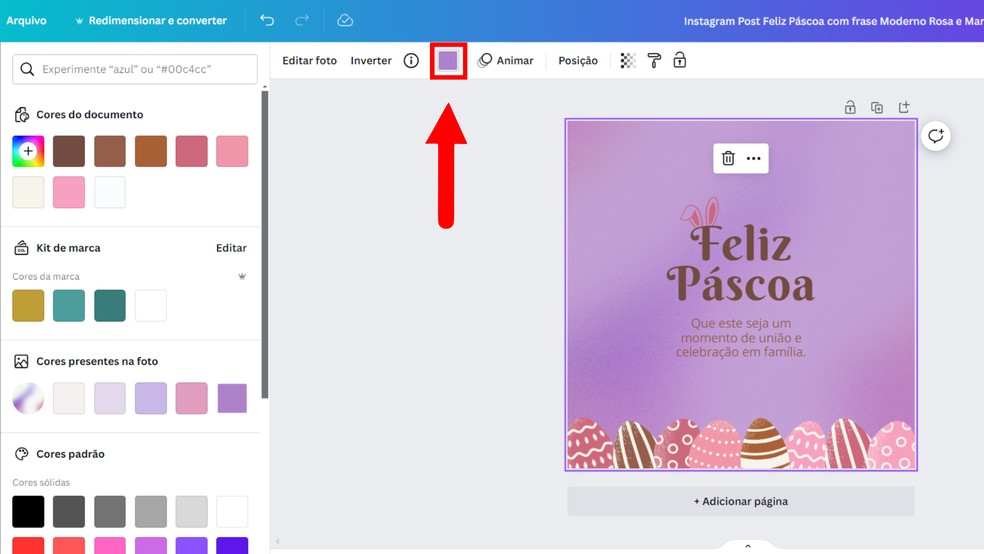The image size is (984, 554).
Task: Click the Kit de marca icon
Action: [21, 248]
